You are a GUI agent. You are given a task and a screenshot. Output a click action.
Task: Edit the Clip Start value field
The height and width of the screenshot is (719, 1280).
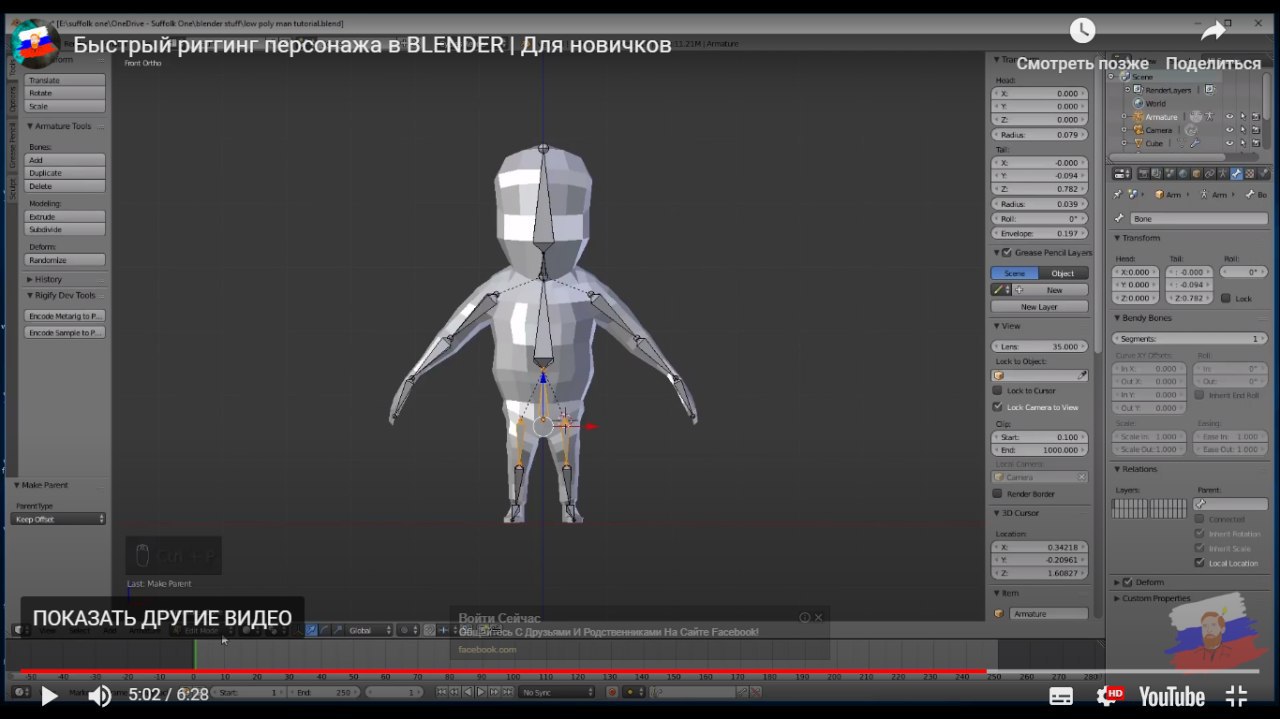(x=1039, y=437)
